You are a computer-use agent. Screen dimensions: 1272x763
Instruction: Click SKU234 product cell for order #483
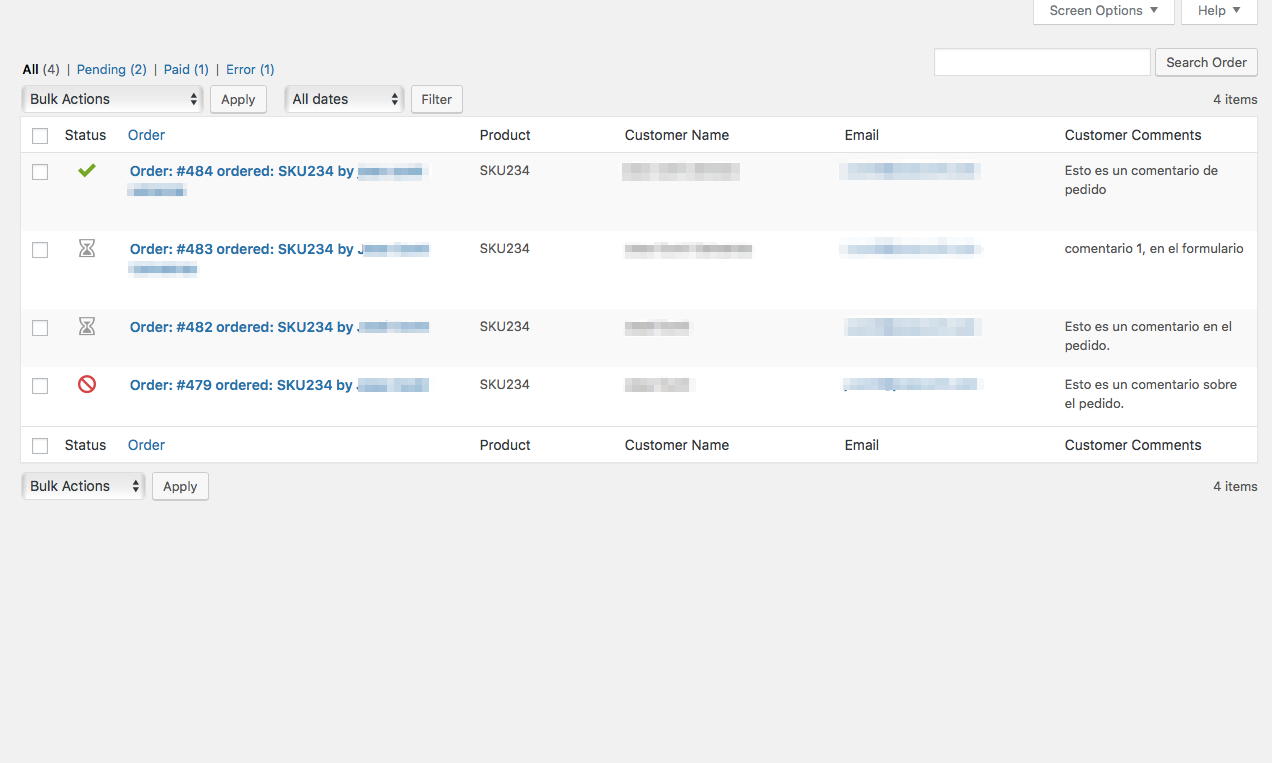(x=505, y=249)
